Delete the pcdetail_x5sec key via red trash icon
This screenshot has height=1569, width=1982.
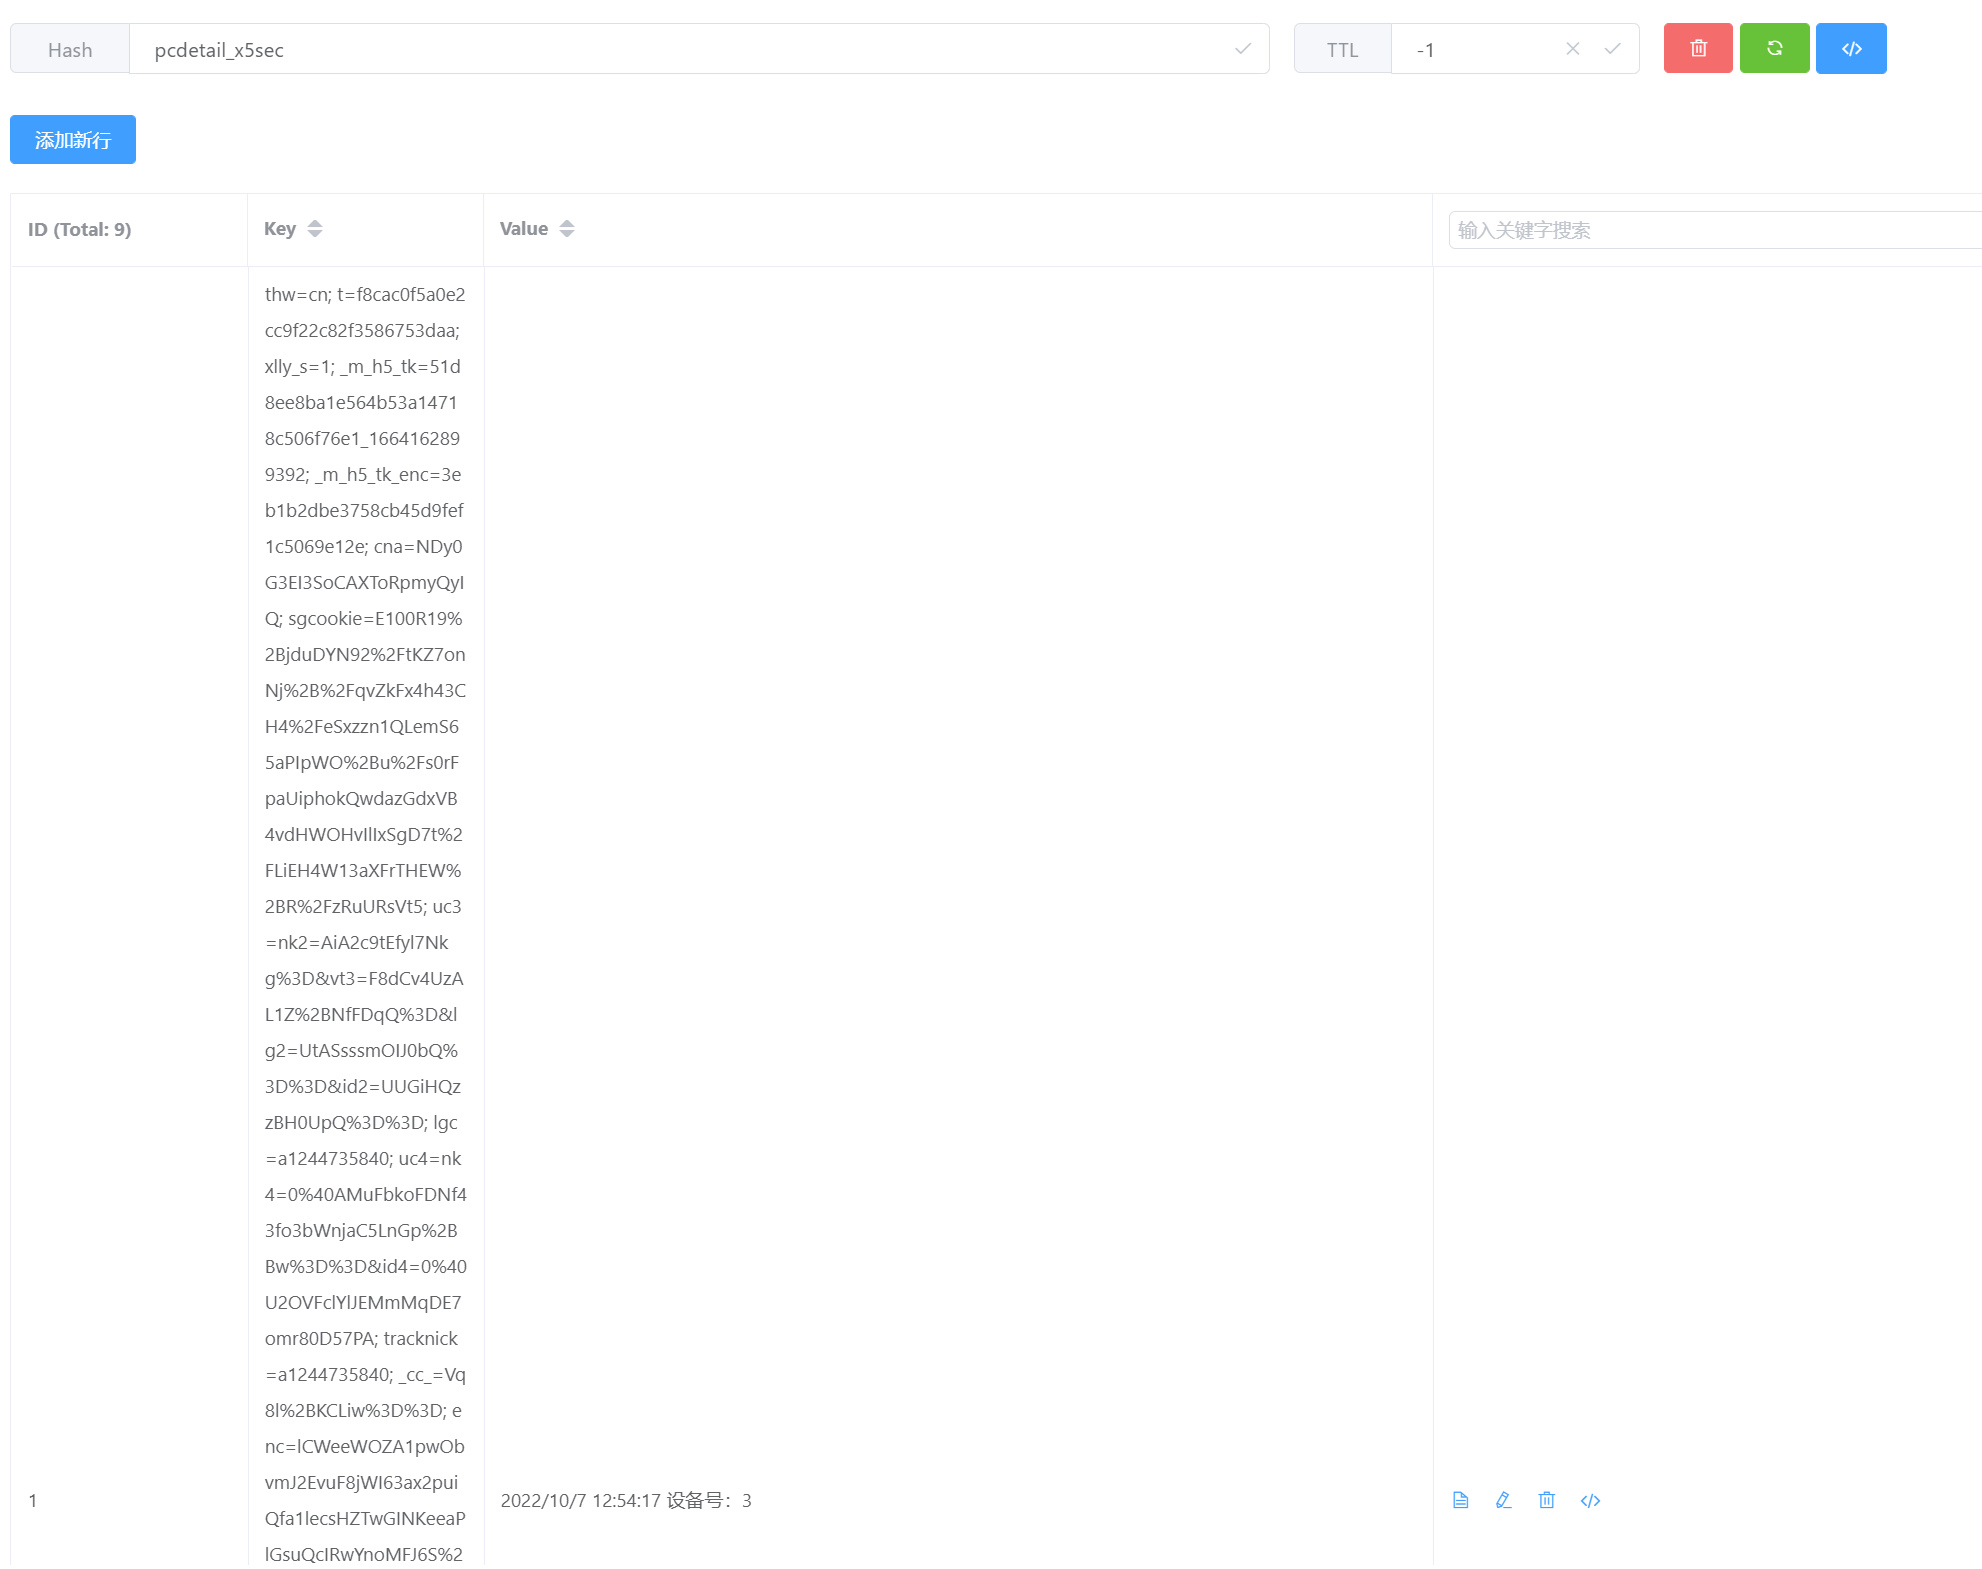(x=1697, y=47)
